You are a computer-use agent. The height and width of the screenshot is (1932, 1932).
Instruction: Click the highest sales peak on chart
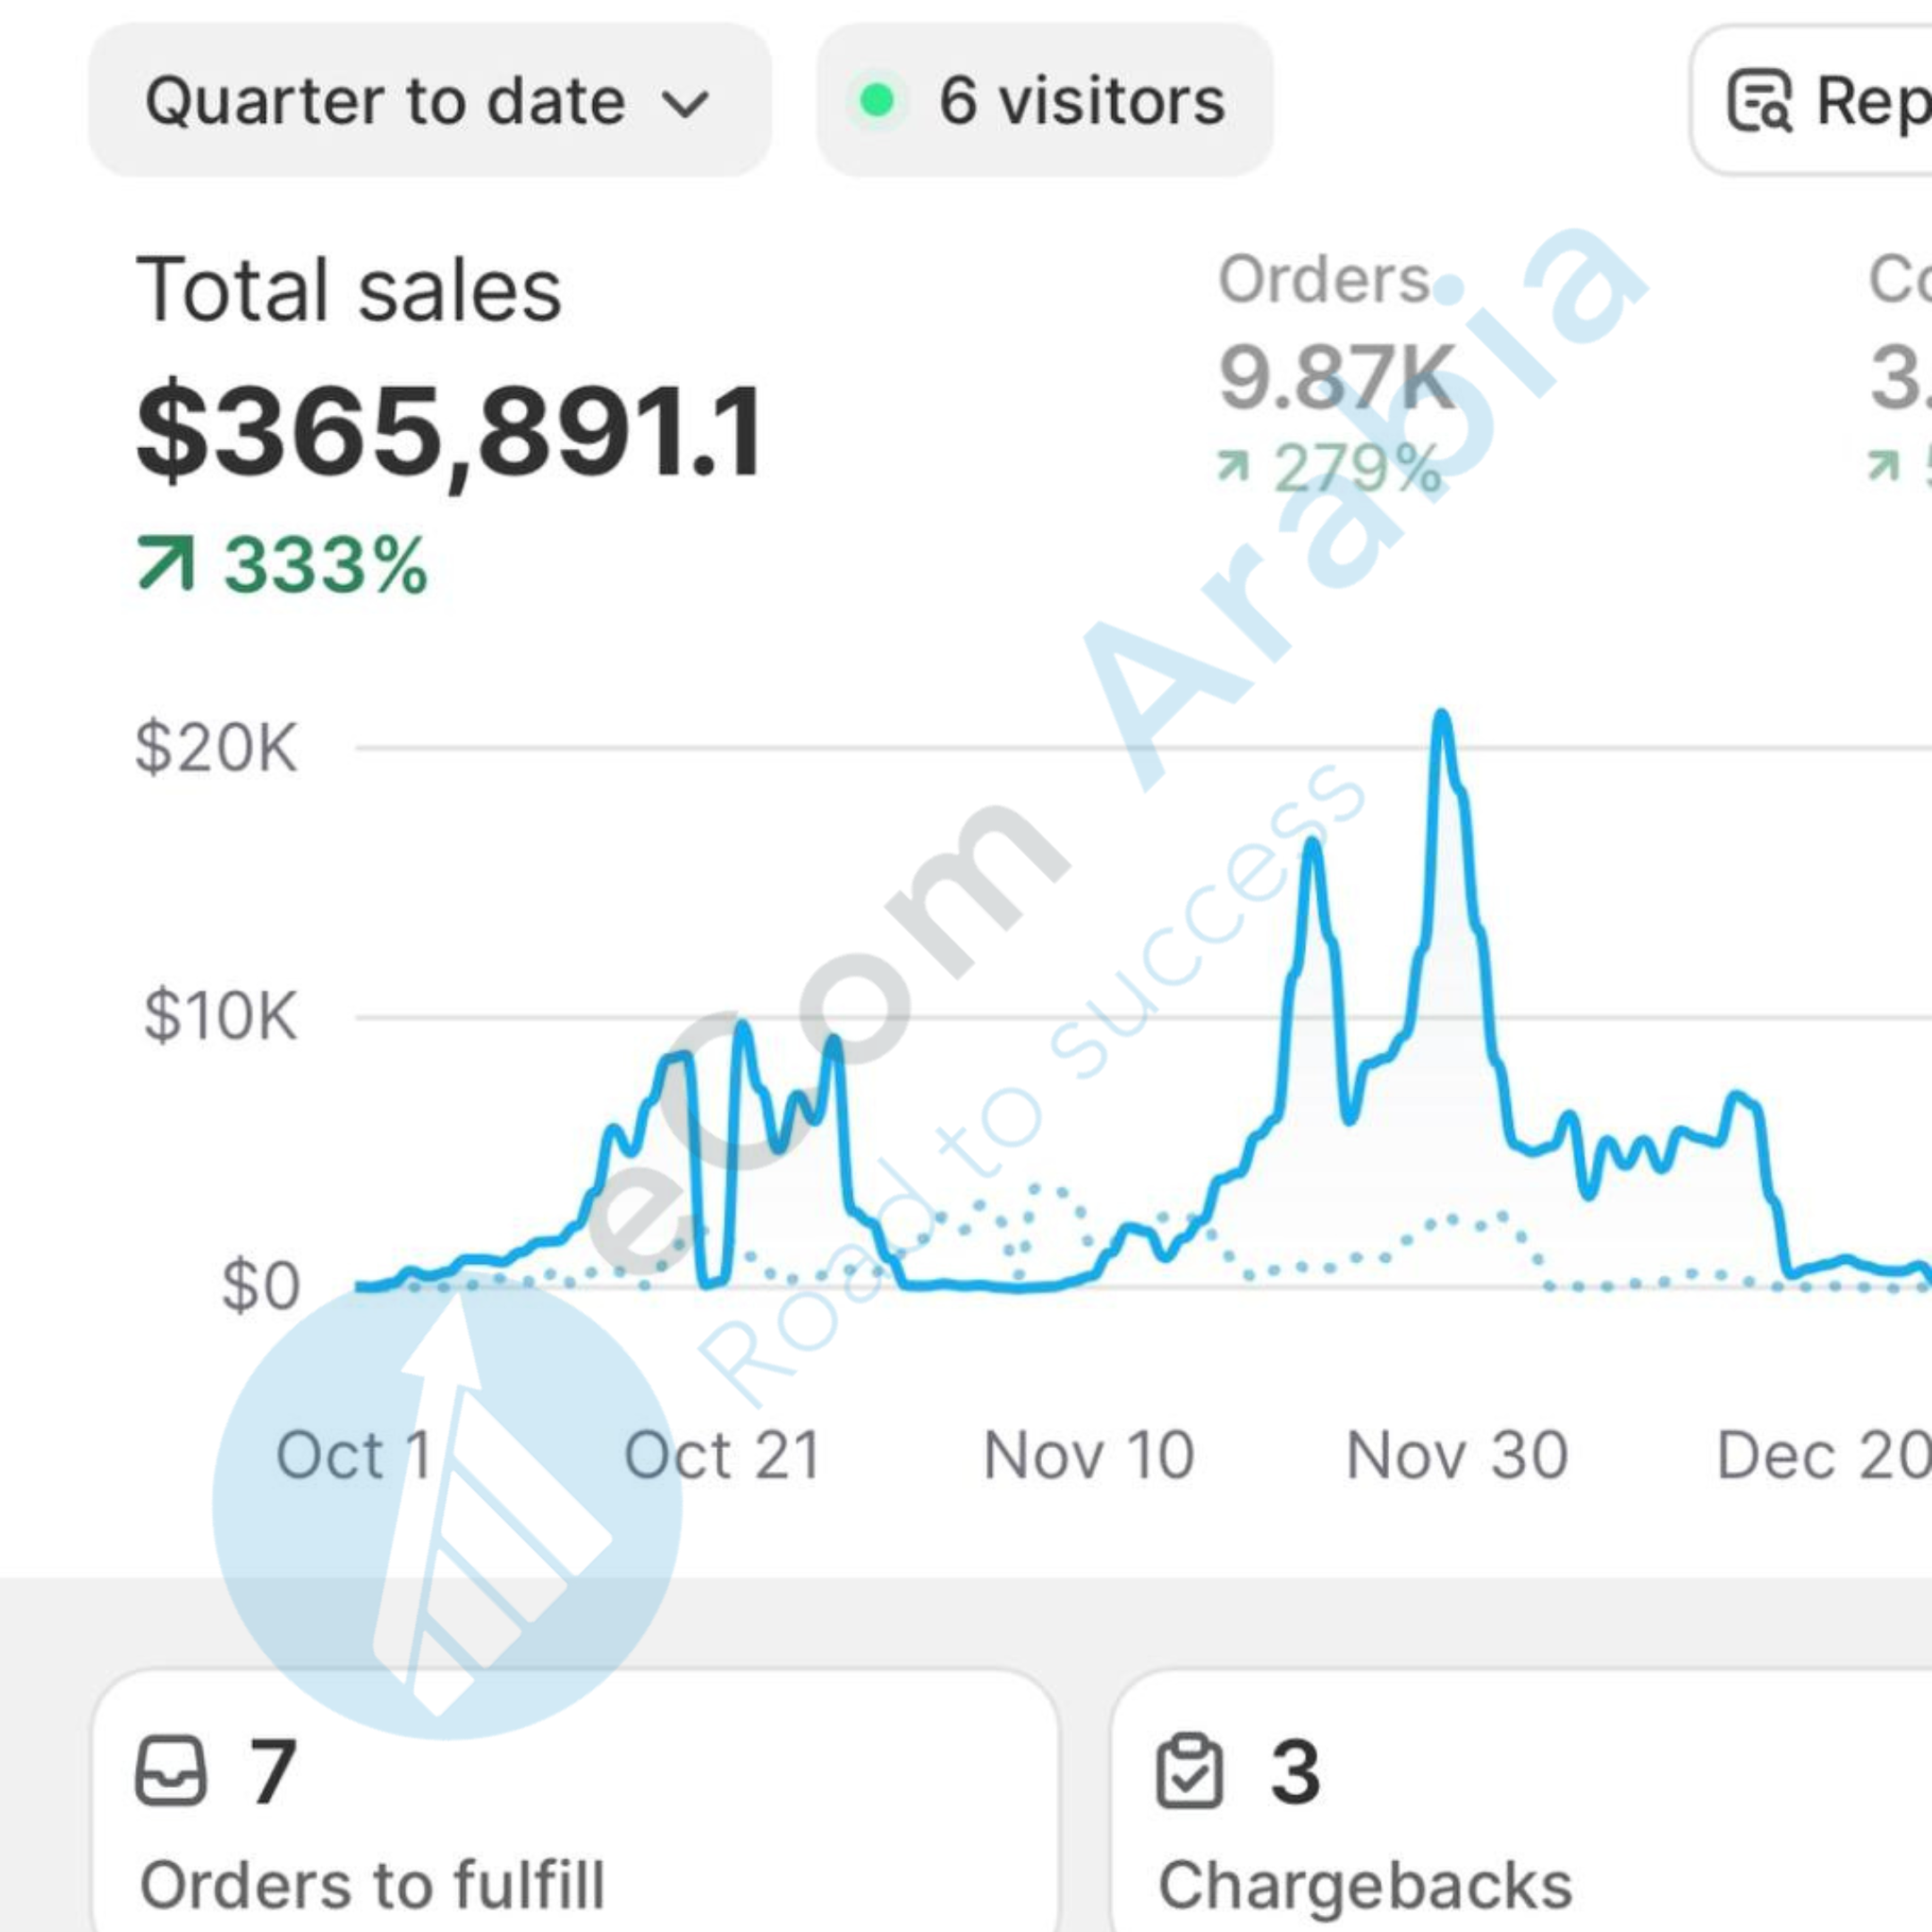click(1442, 716)
